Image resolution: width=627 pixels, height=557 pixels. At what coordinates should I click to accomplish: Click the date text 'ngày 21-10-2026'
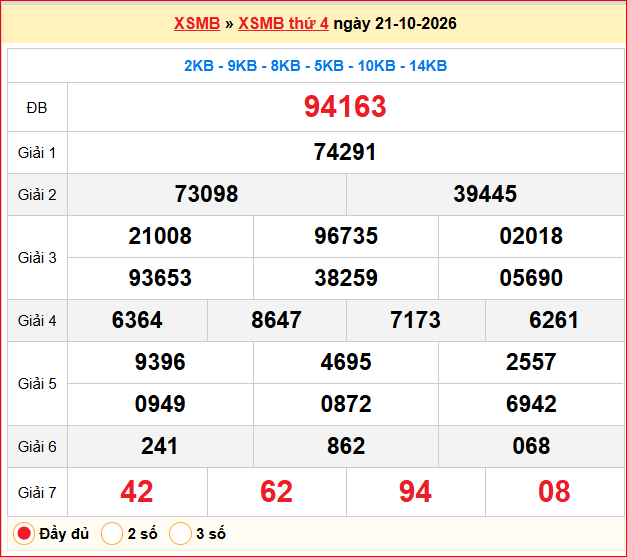(x=395, y=24)
